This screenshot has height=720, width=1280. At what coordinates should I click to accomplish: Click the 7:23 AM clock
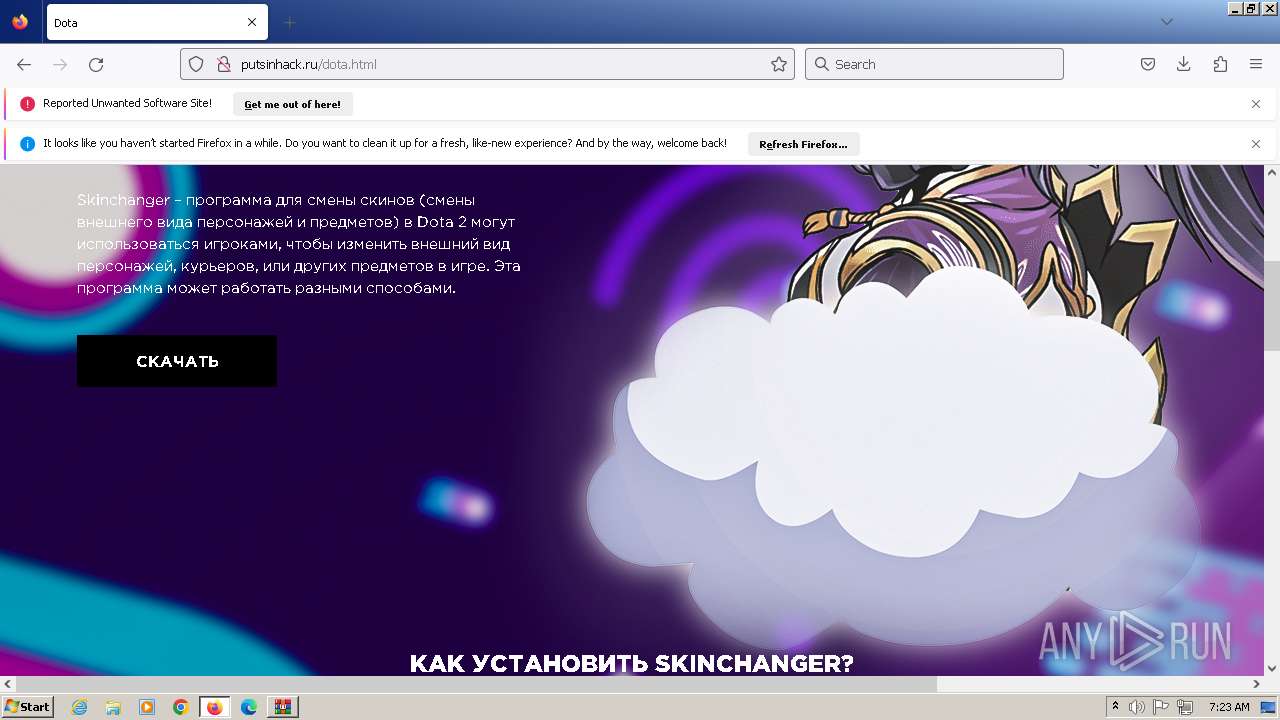pyautogui.click(x=1228, y=707)
